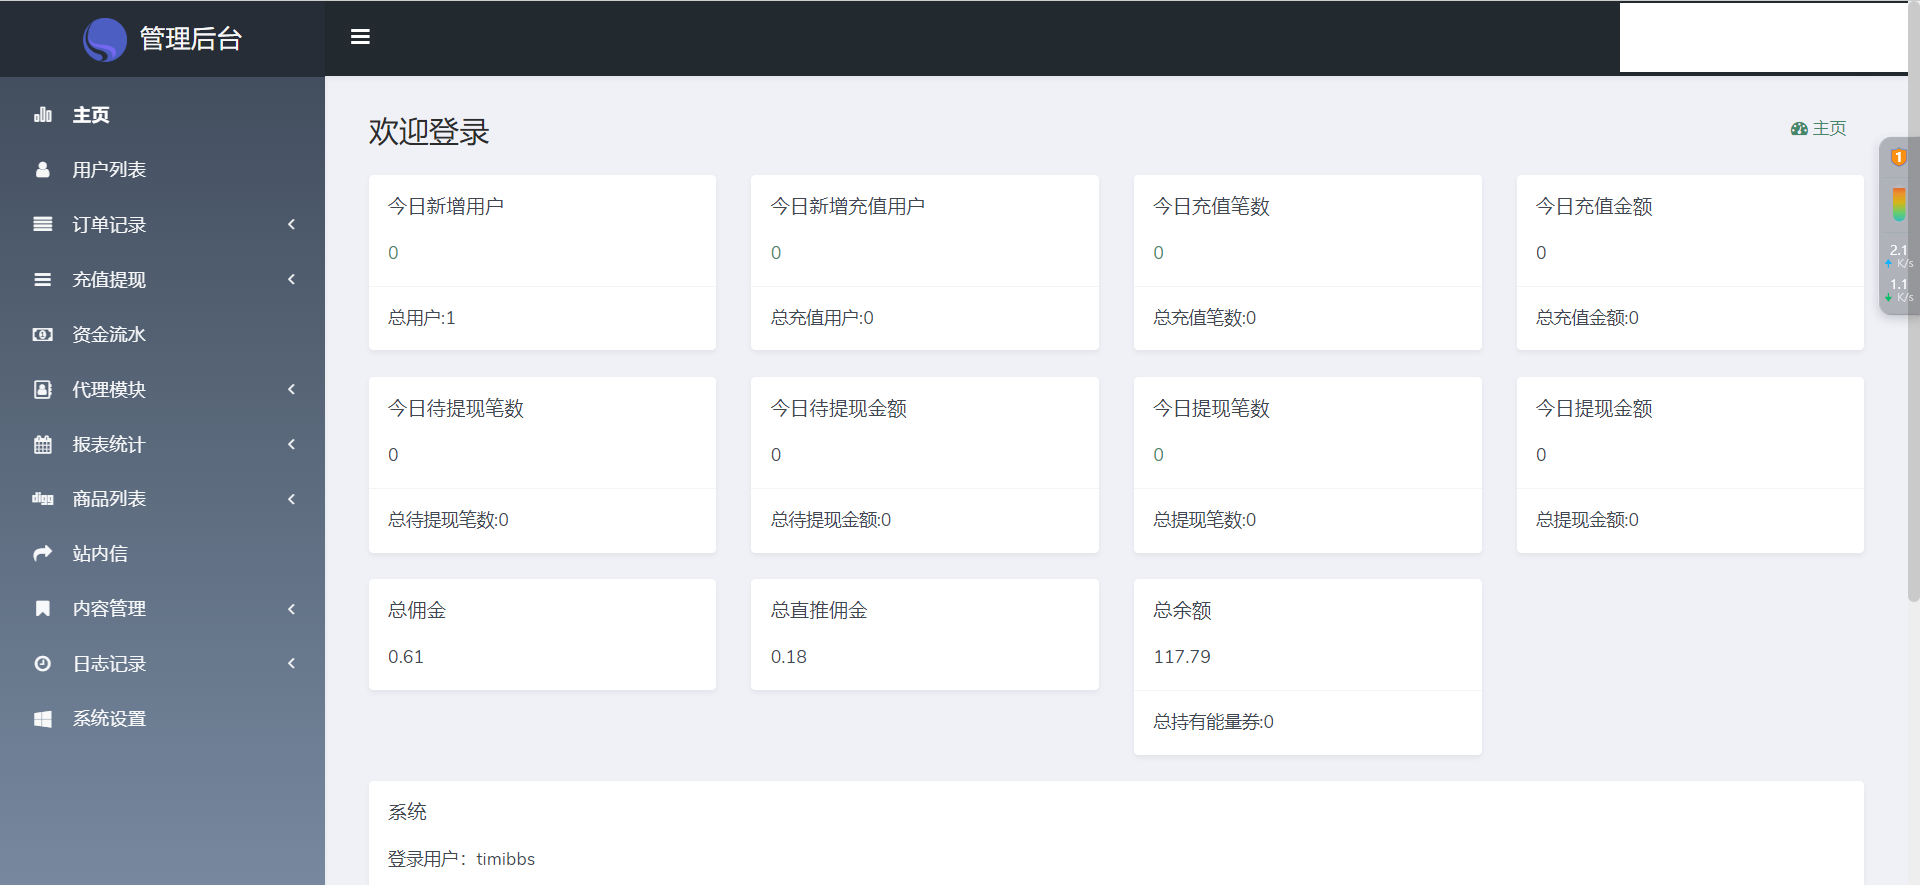Click the 今日新增用户 card title
Image resolution: width=1920 pixels, height=885 pixels.
[446, 206]
